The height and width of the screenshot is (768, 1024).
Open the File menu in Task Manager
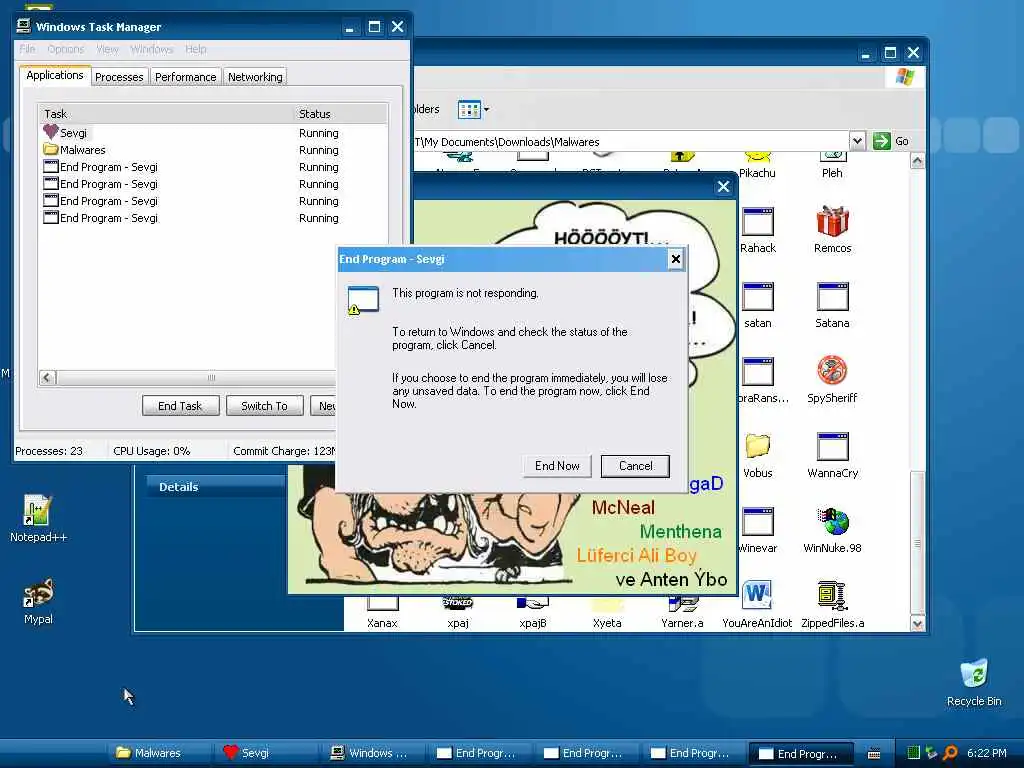[27, 49]
